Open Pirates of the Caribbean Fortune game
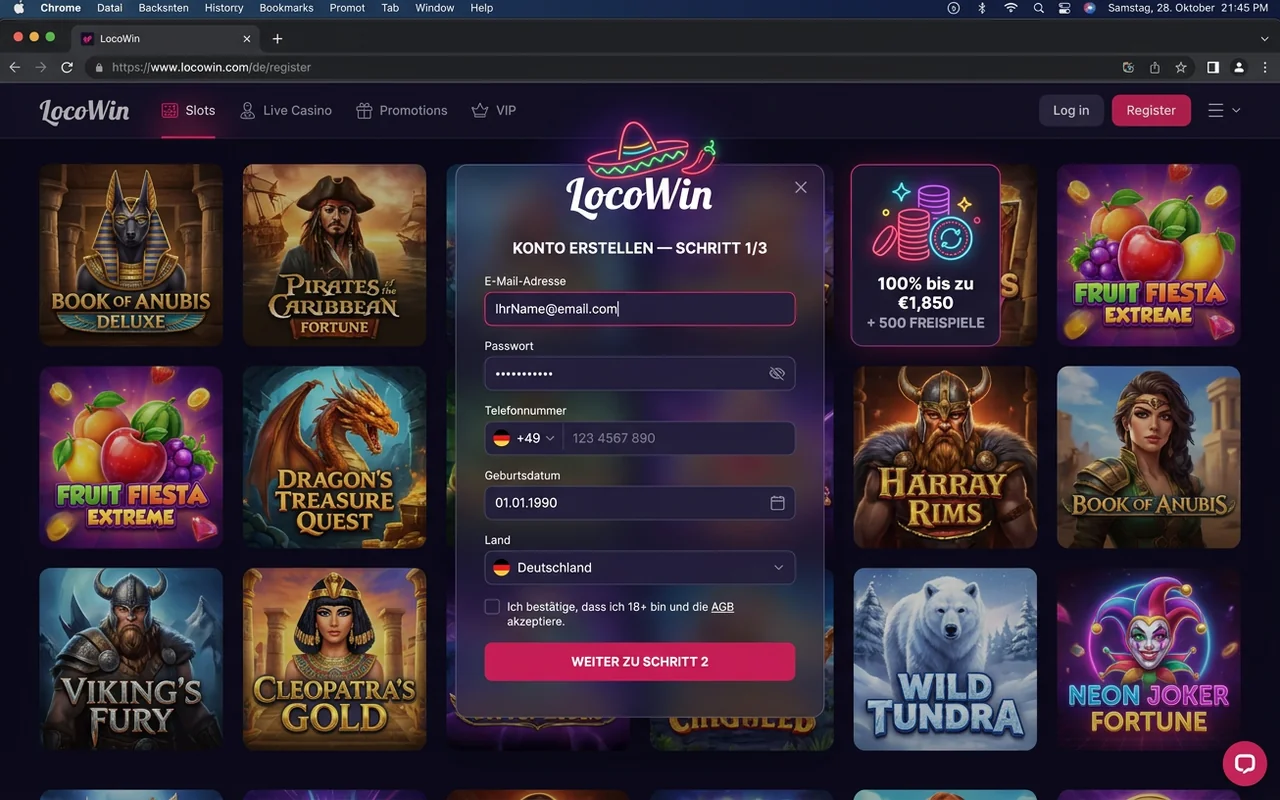The width and height of the screenshot is (1280, 800). tap(334, 255)
